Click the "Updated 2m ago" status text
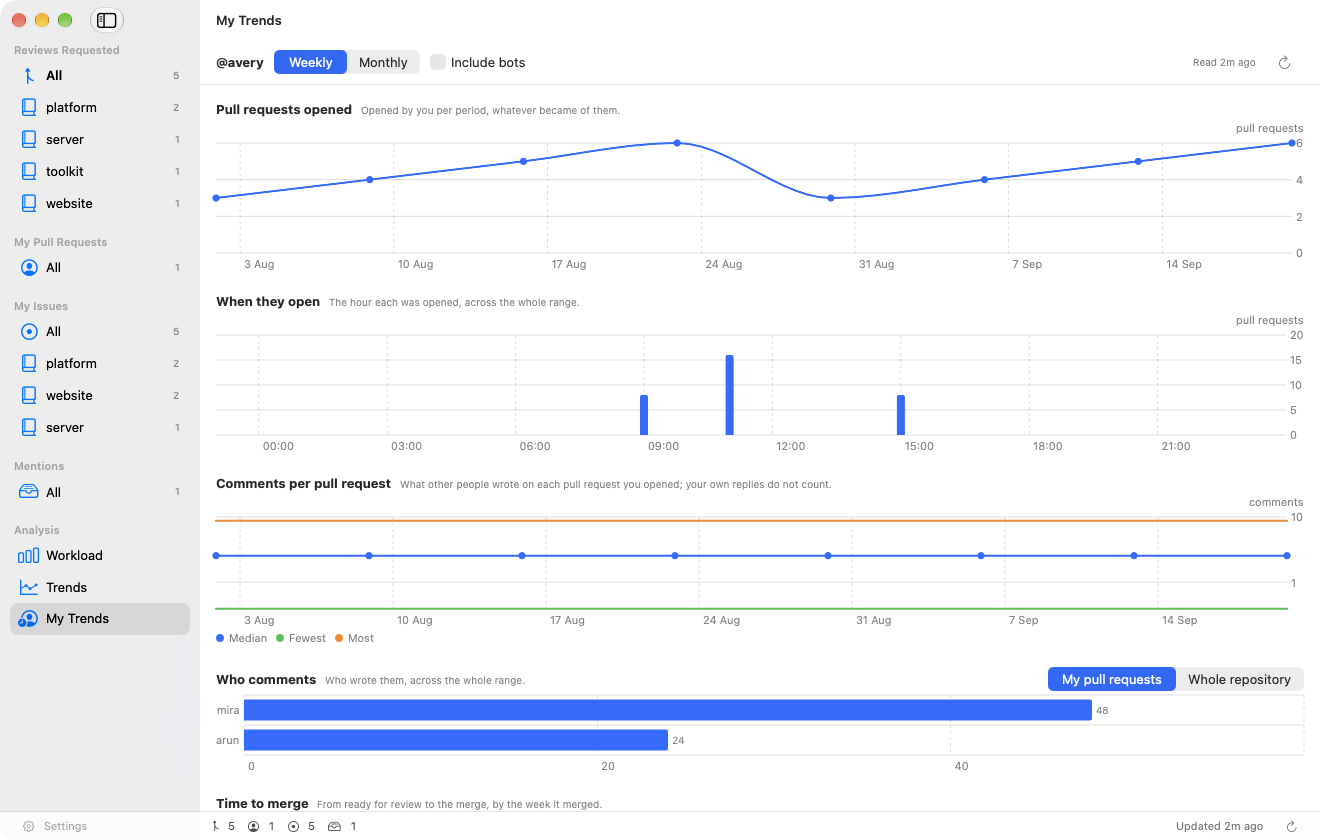Image resolution: width=1320 pixels, height=840 pixels. pyautogui.click(x=1219, y=827)
